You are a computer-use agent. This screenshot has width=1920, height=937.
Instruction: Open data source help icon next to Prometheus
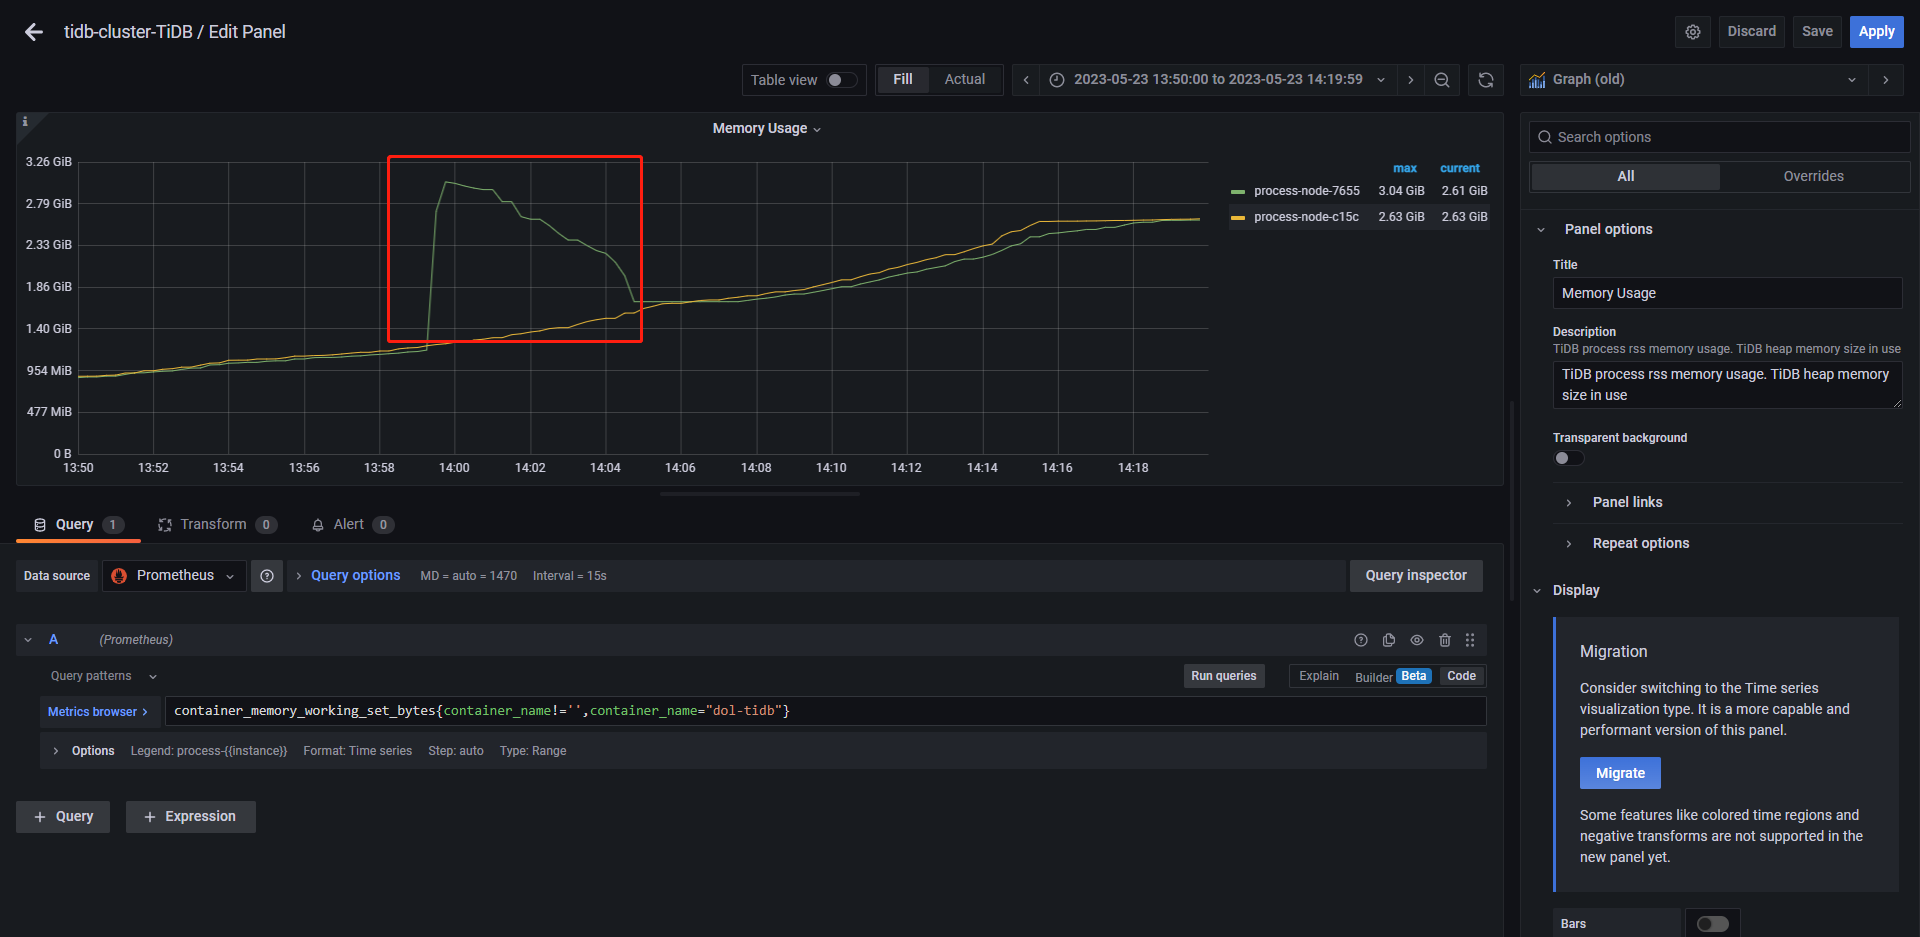coord(267,576)
